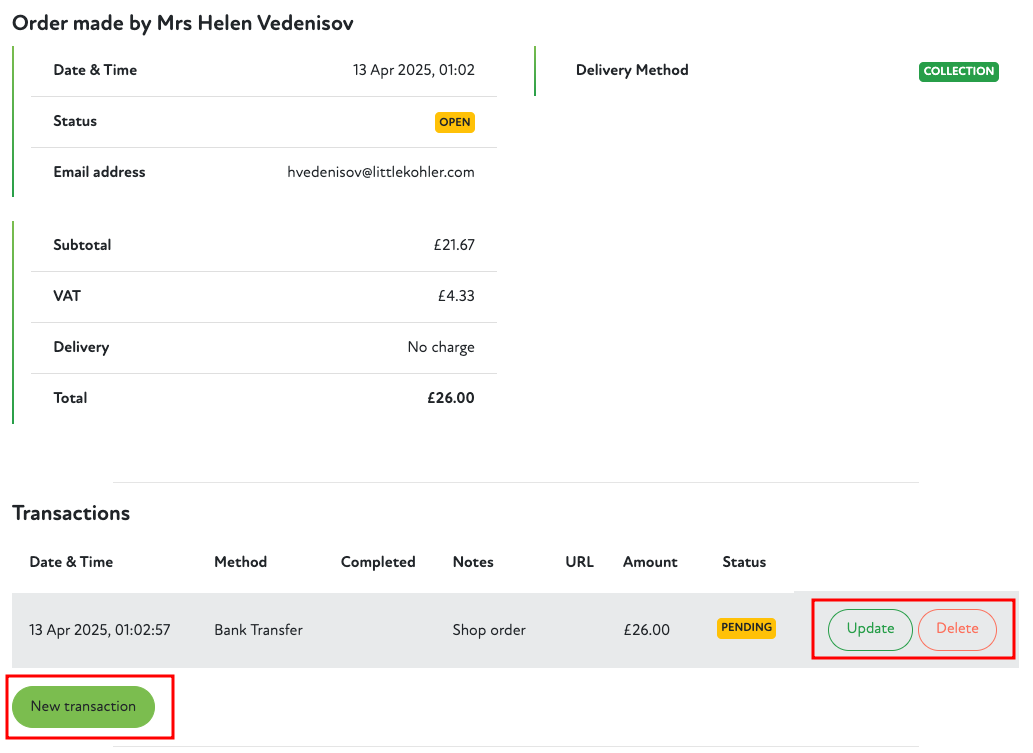
Task: Select the Notes column header
Action: 473,562
